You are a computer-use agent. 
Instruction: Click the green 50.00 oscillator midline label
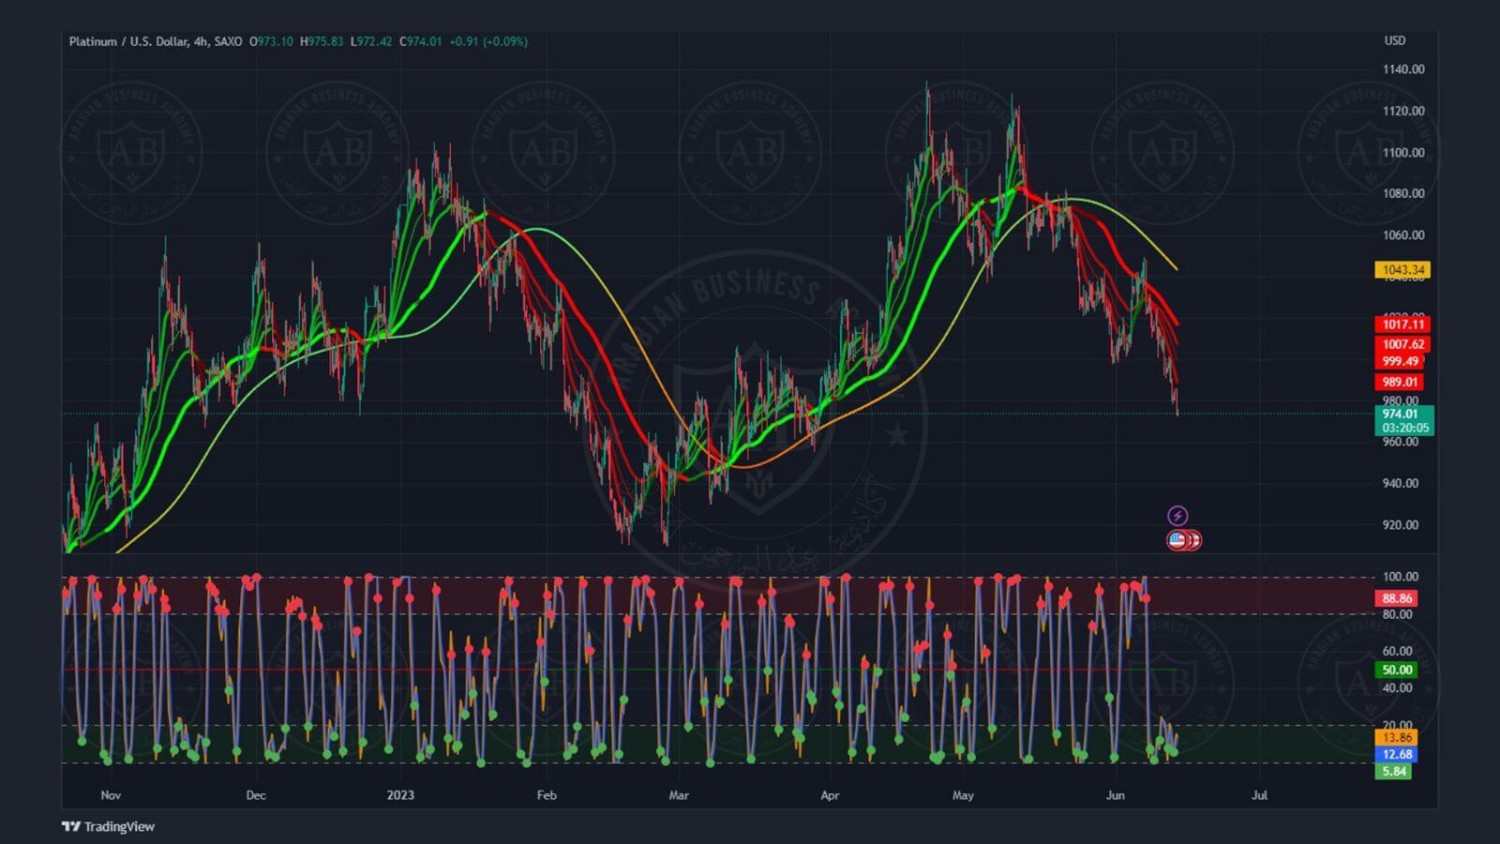[x=1397, y=670]
